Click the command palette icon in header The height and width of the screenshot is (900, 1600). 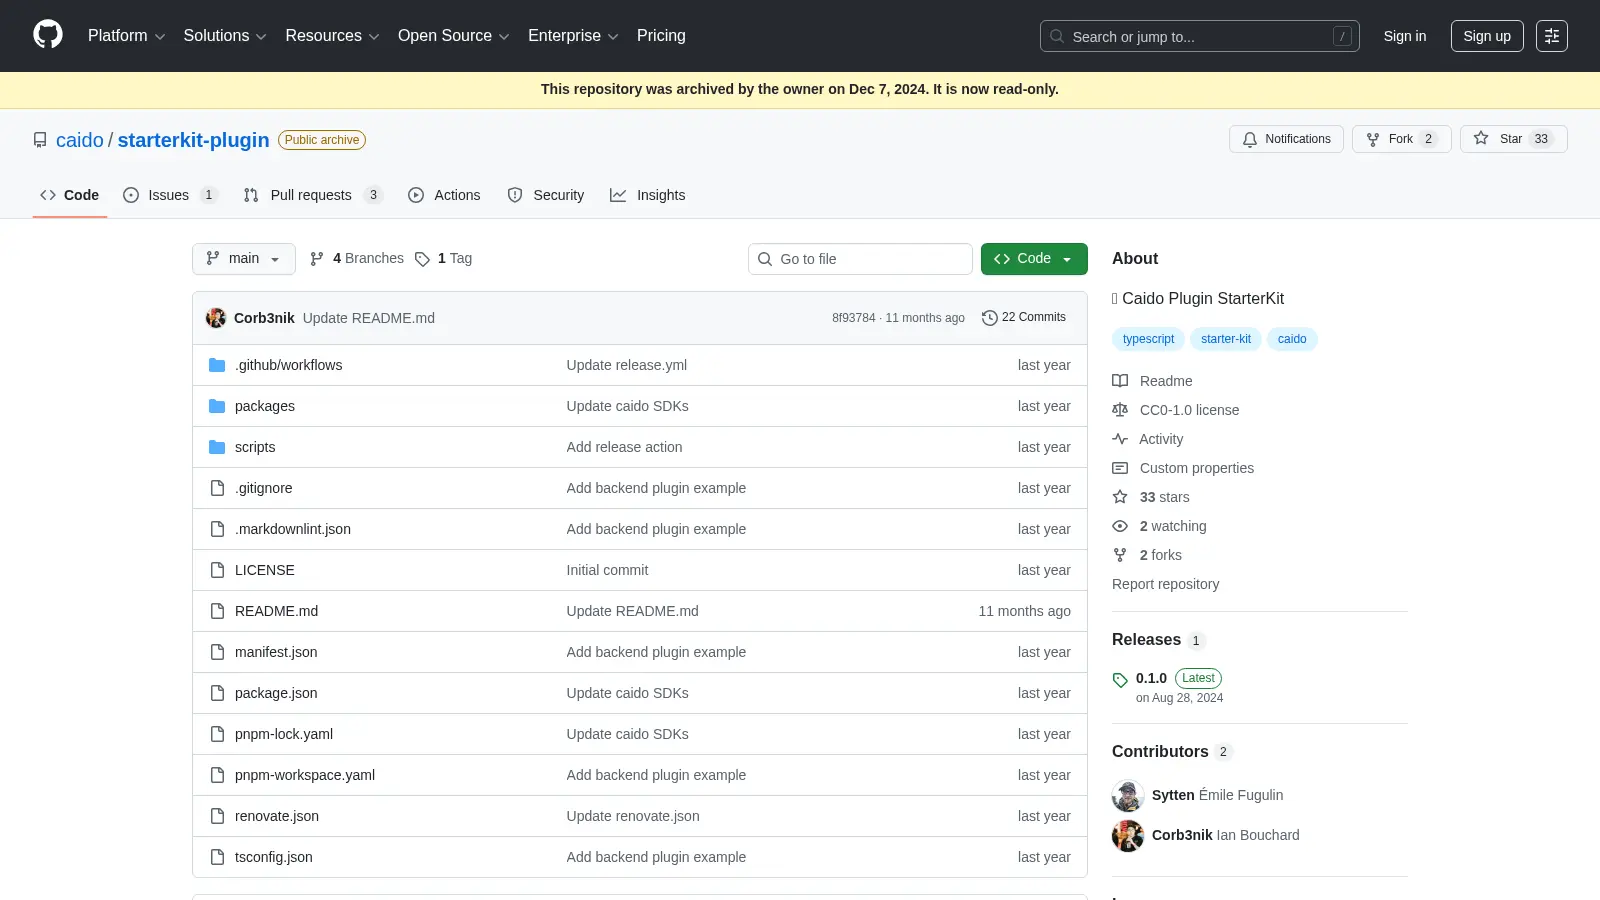click(x=1551, y=36)
